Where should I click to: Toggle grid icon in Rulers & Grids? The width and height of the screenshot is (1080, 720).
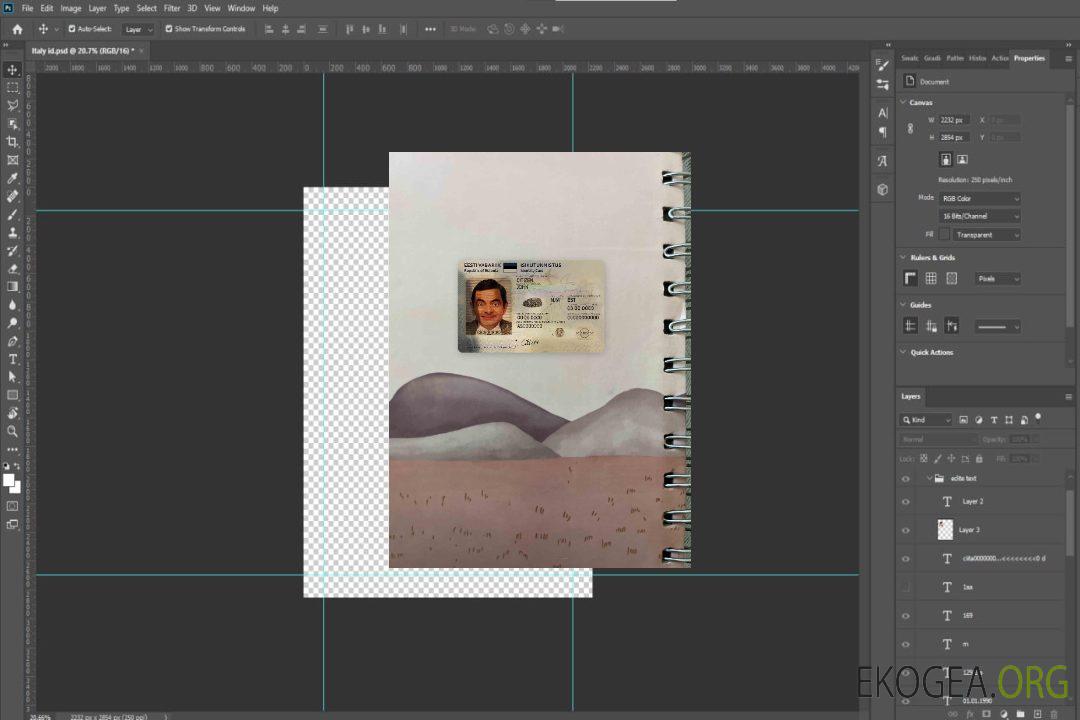click(931, 278)
